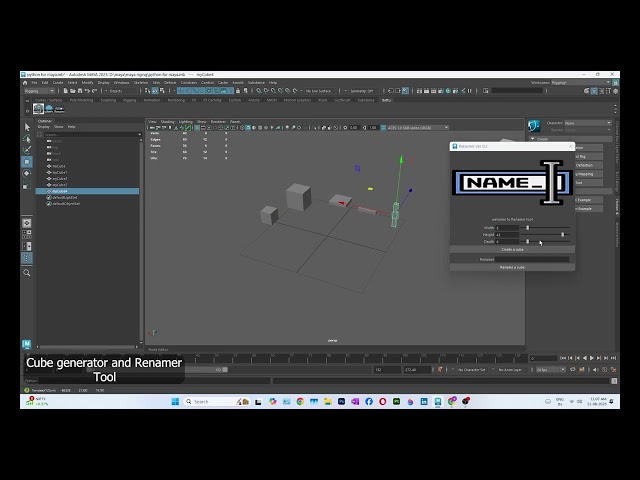Switch to the Poly Modeling shelf tab
Image resolution: width=640 pixels, height=480 pixels.
[x=81, y=100]
